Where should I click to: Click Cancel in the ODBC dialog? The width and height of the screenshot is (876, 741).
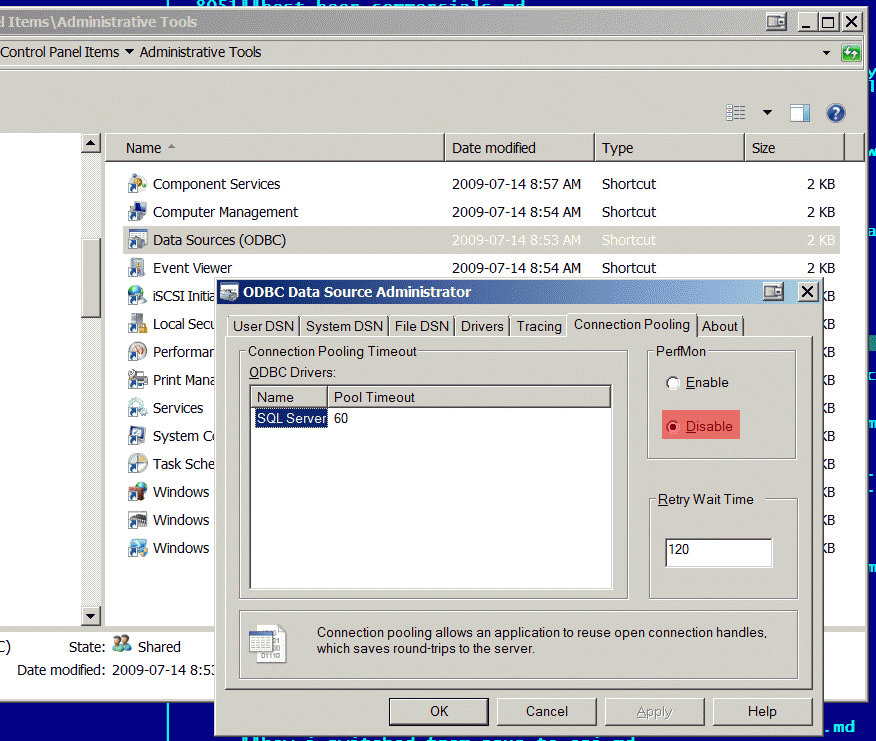(x=546, y=711)
